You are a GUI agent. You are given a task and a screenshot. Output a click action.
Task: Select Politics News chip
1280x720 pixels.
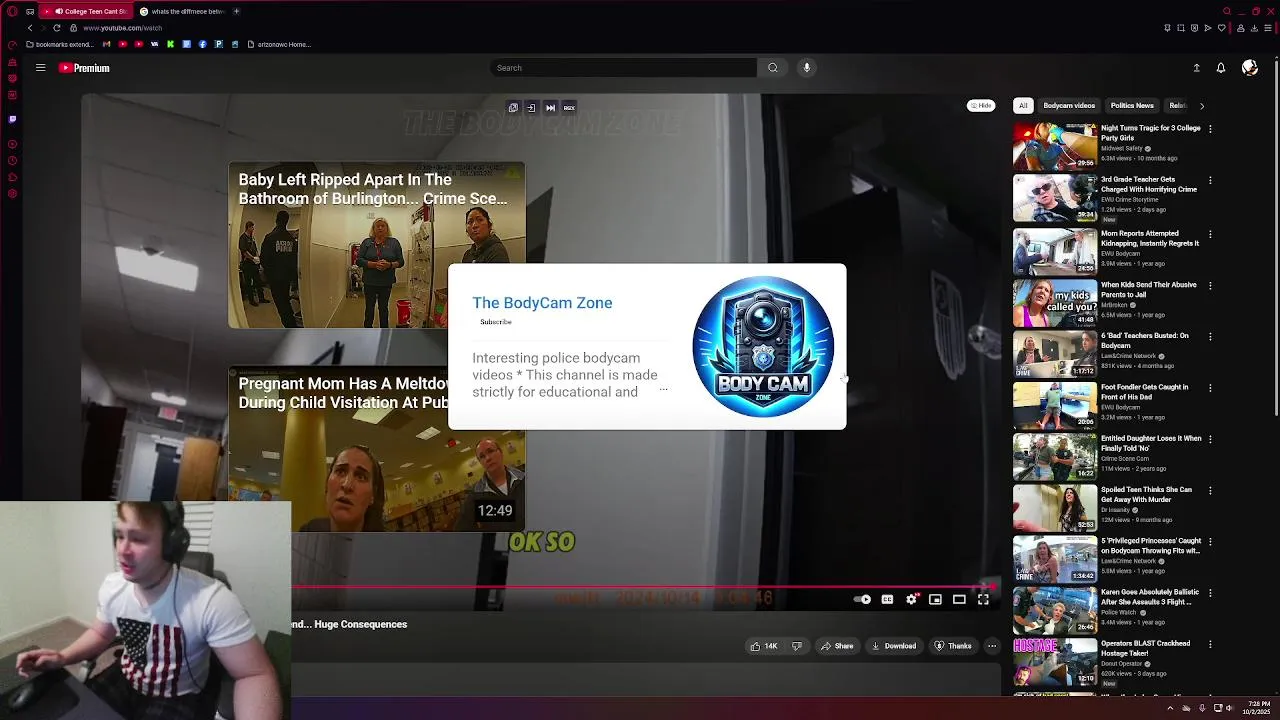click(1132, 105)
